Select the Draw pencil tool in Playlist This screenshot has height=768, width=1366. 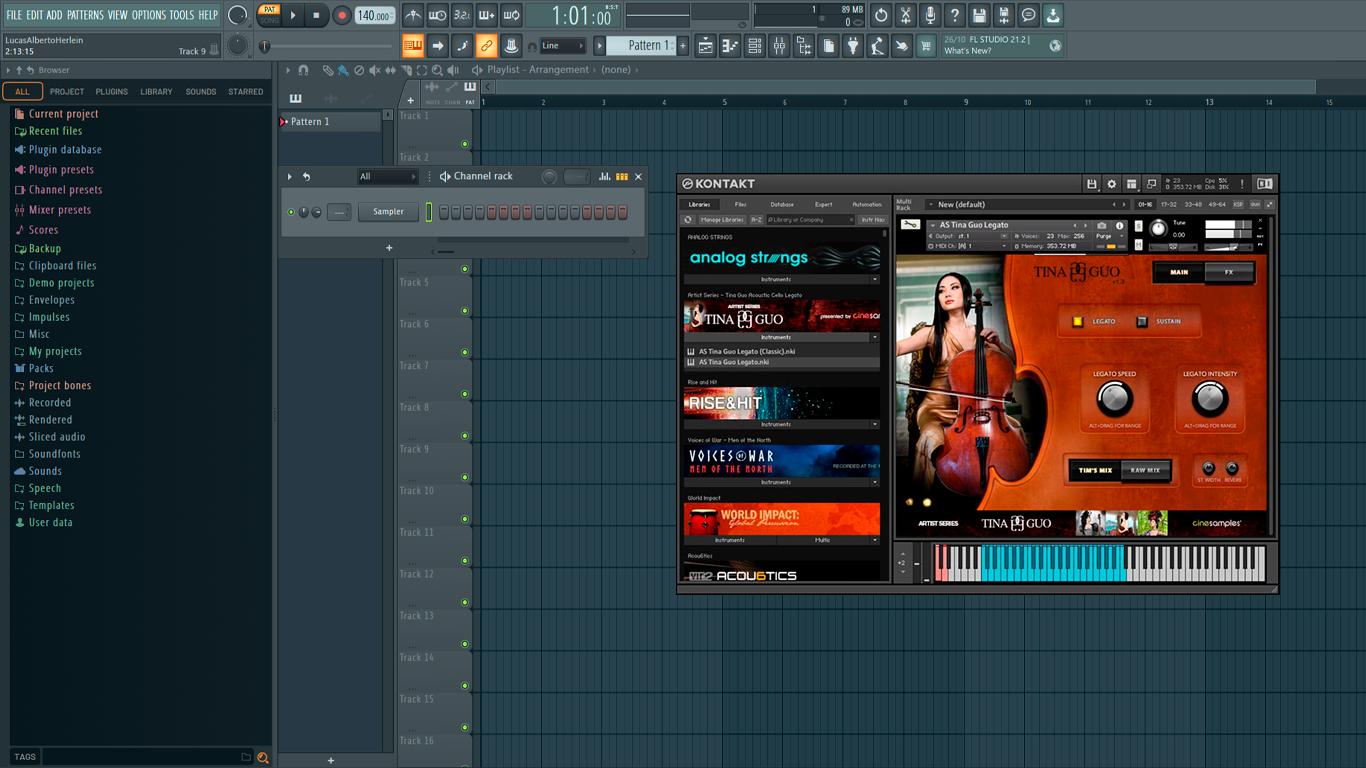(327, 70)
